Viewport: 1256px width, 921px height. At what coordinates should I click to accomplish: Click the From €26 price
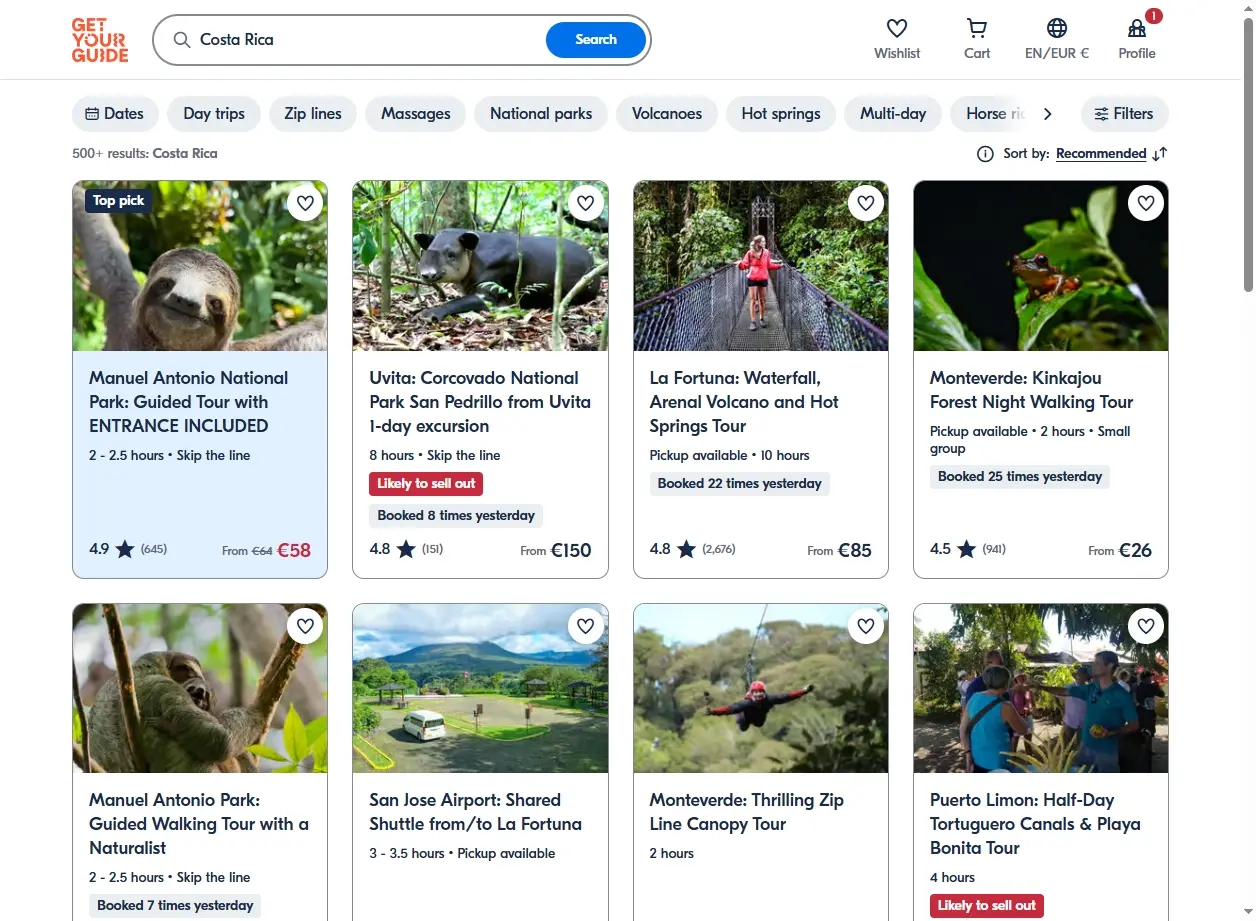[1120, 550]
